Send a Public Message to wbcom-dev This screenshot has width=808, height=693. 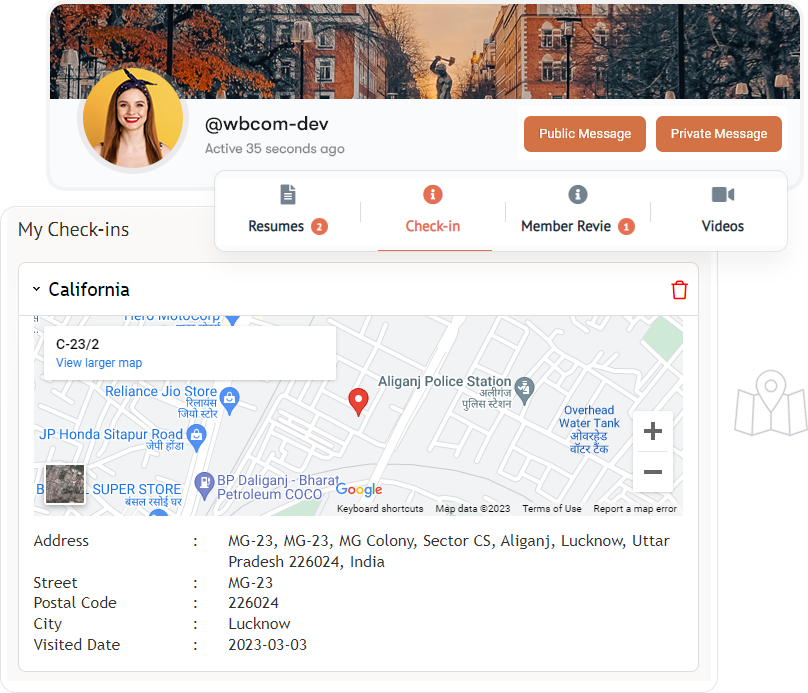tap(584, 133)
